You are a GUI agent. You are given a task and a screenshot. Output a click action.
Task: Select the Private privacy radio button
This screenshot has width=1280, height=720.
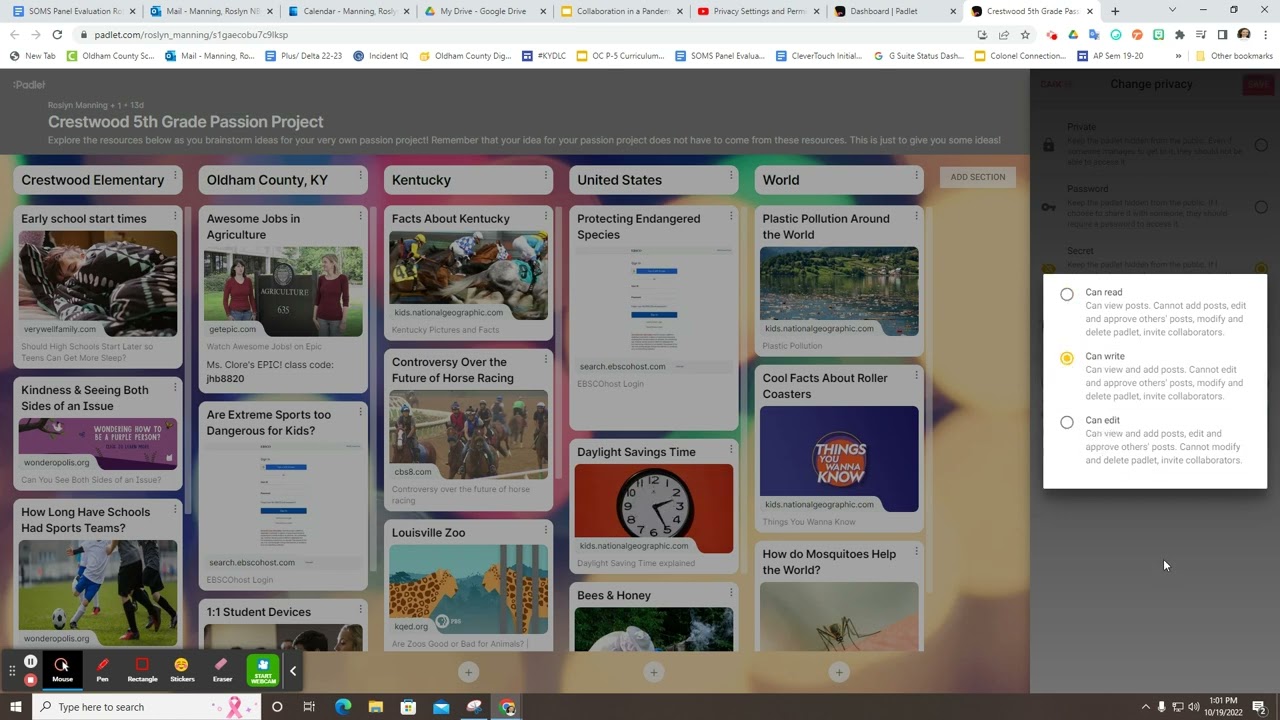click(x=1261, y=145)
